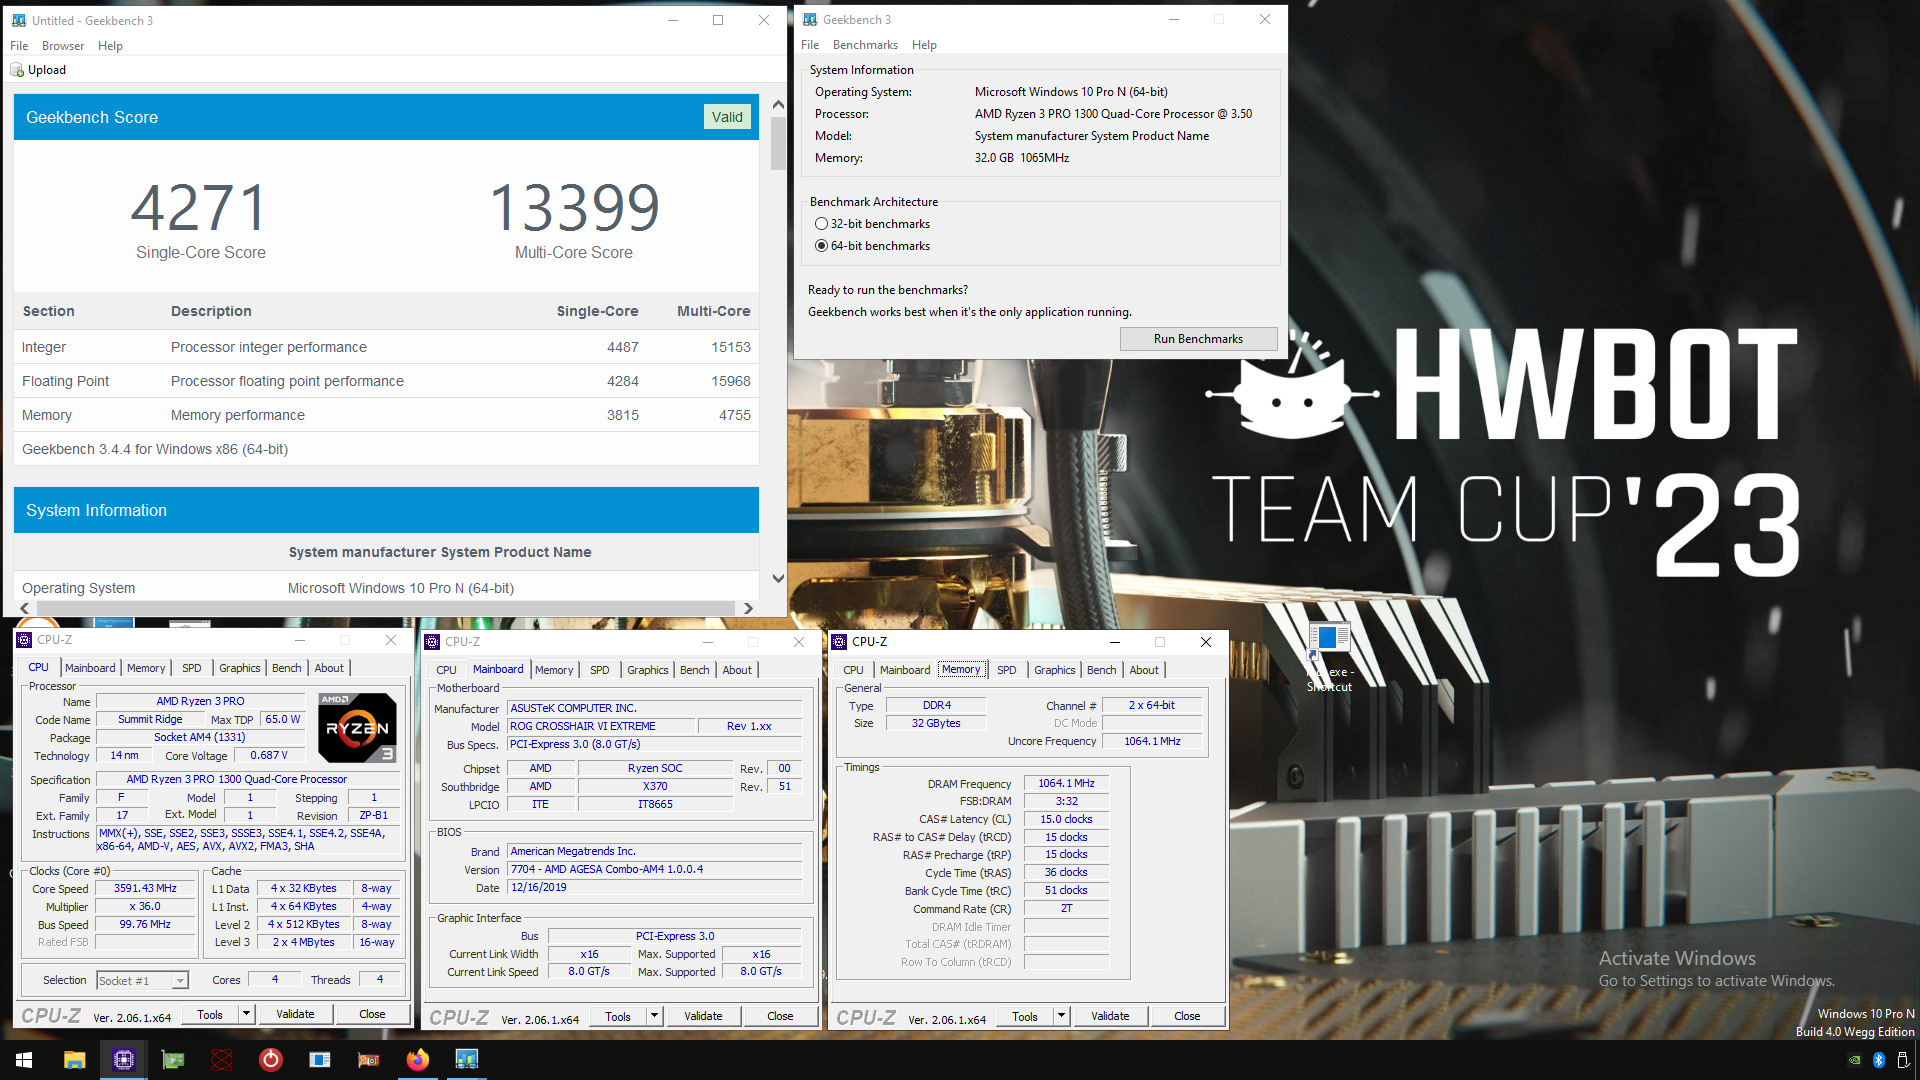The width and height of the screenshot is (1920, 1080).
Task: Click the red atom-shaped taskbar icon
Action: [222, 1060]
